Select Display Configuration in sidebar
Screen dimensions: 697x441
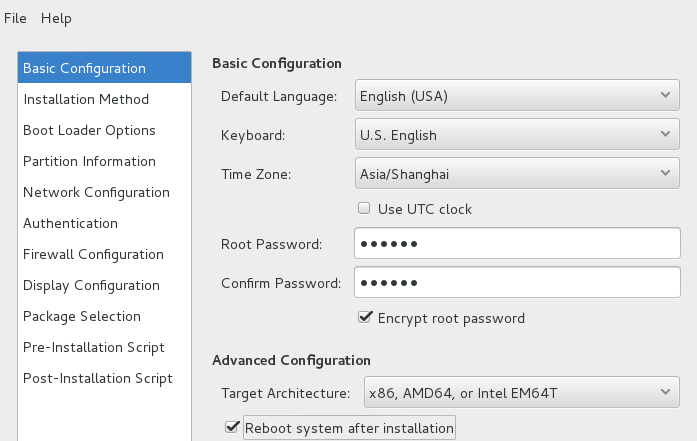[x=104, y=285]
